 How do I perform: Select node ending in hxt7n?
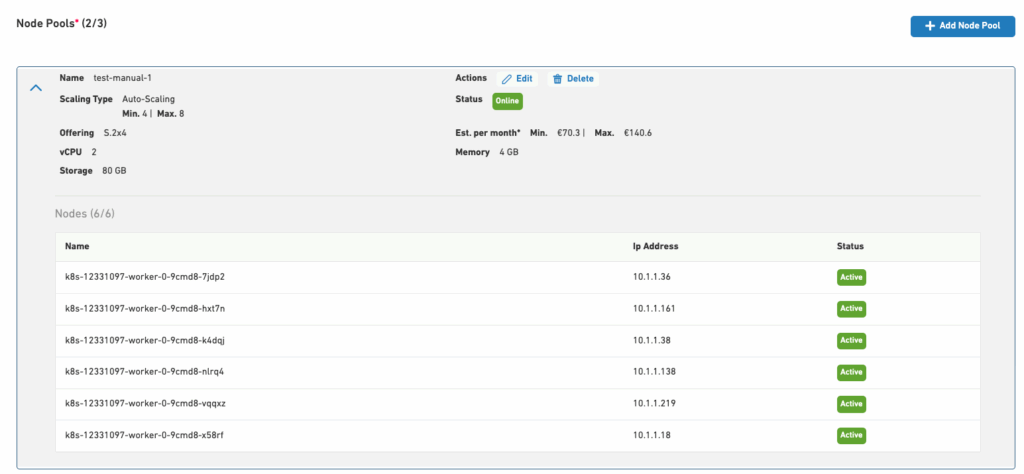tap(152, 308)
